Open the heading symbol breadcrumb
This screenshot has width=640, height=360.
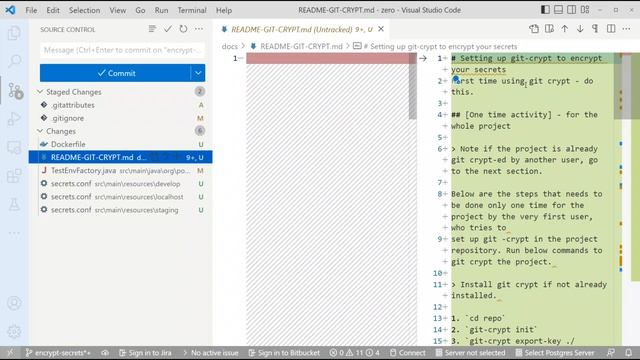pyautogui.click(x=439, y=47)
